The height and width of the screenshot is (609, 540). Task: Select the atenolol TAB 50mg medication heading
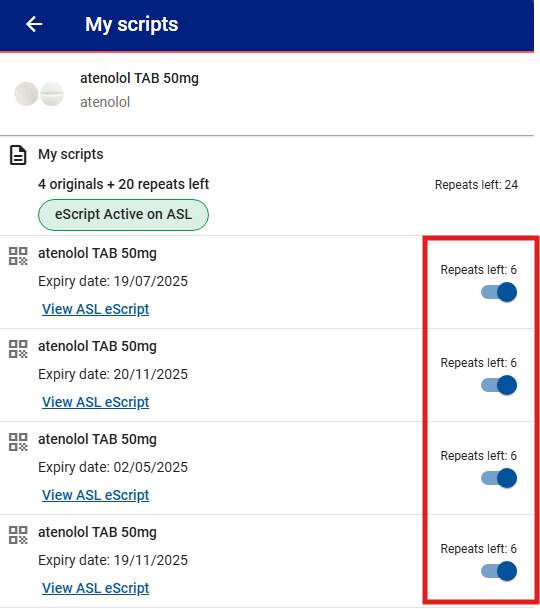[x=139, y=78]
